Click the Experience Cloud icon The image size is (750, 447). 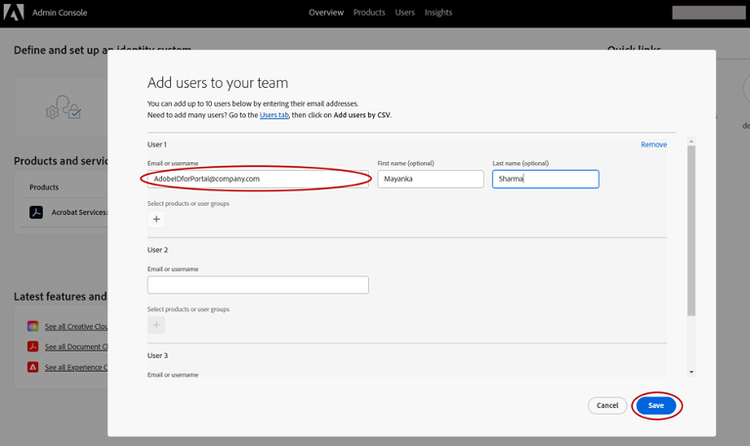[33, 367]
